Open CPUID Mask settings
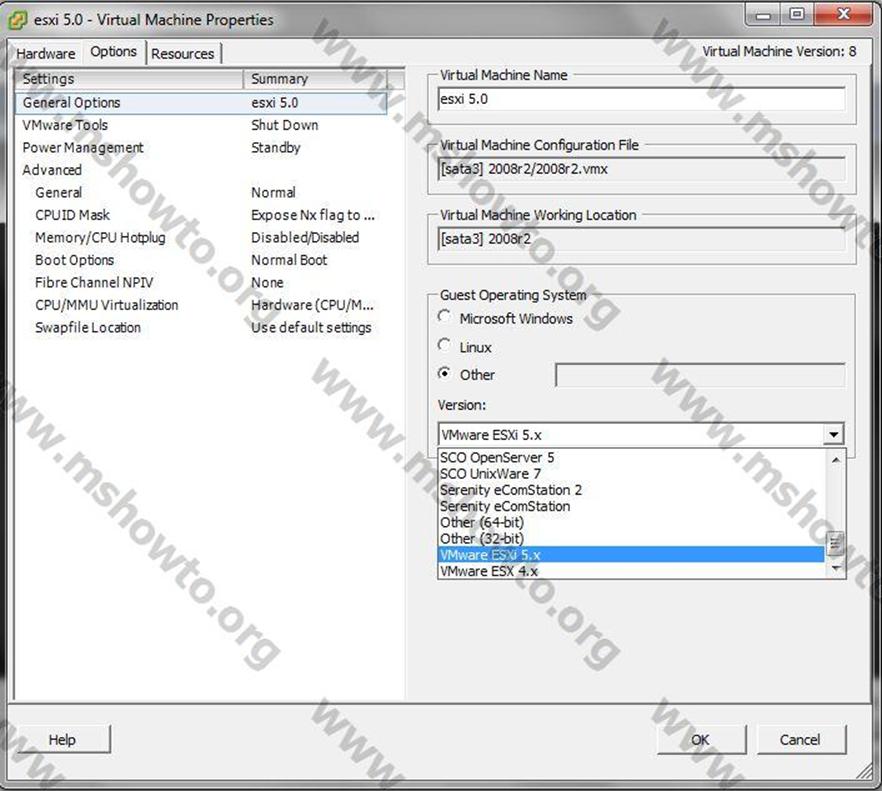 point(201,215)
